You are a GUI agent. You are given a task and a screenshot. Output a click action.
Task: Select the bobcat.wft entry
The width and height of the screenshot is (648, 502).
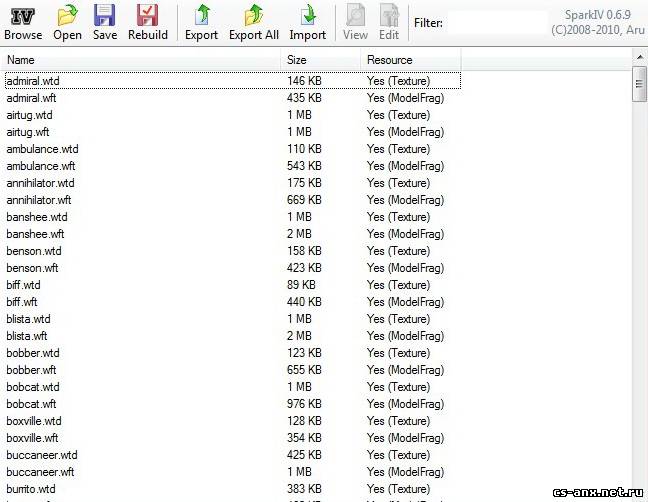point(233,404)
